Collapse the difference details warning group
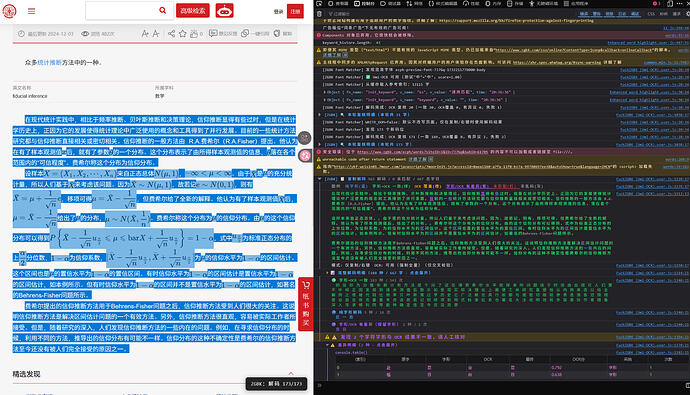690x395 pixels. coord(327,345)
